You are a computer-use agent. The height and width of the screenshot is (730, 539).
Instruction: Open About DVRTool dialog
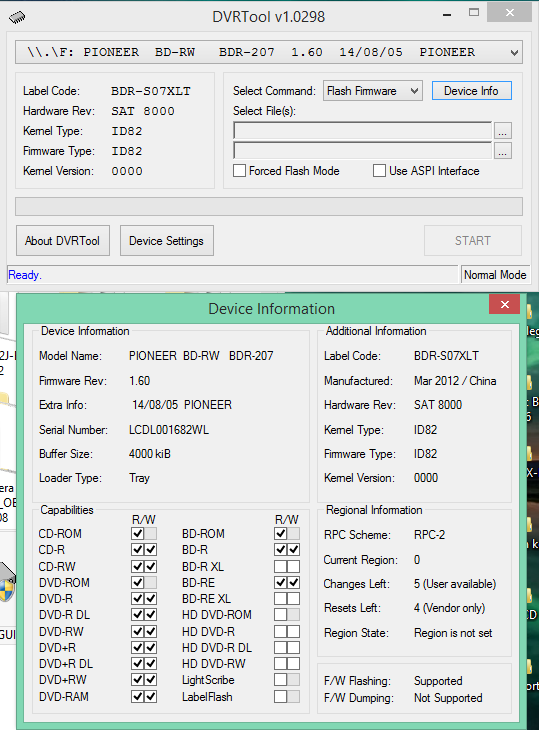[x=63, y=241]
